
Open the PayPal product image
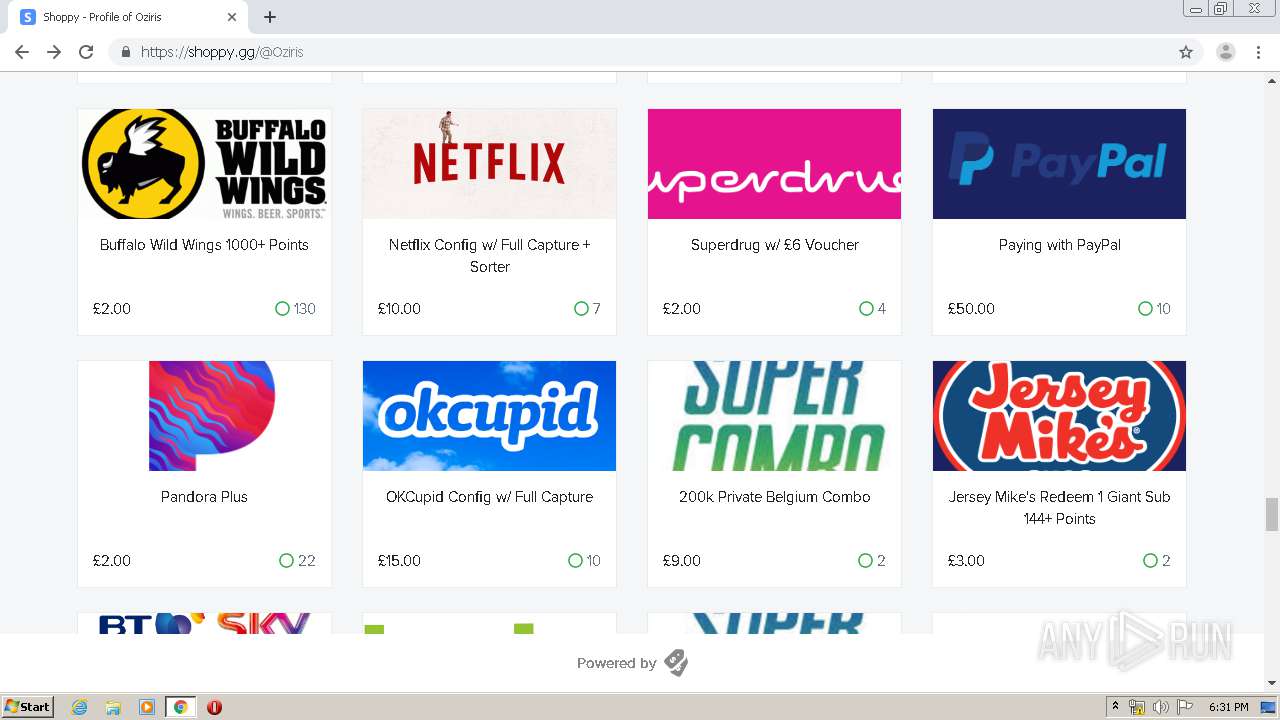click(1059, 164)
